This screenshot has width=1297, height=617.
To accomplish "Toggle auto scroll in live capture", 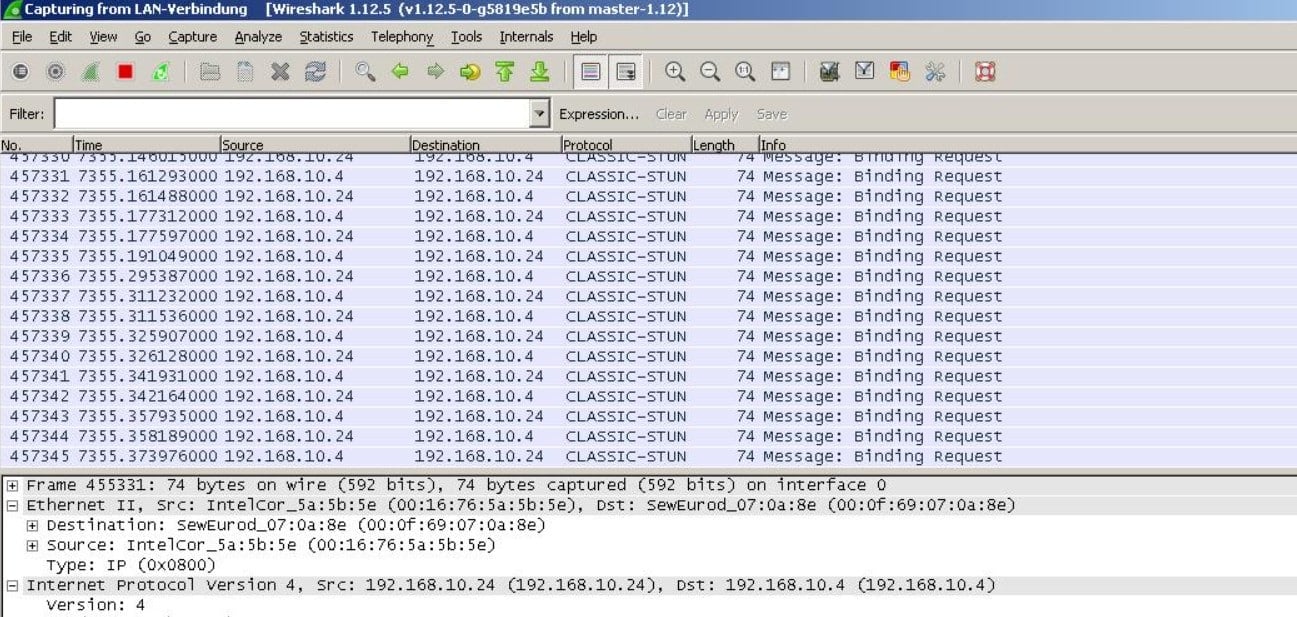I will click(626, 72).
